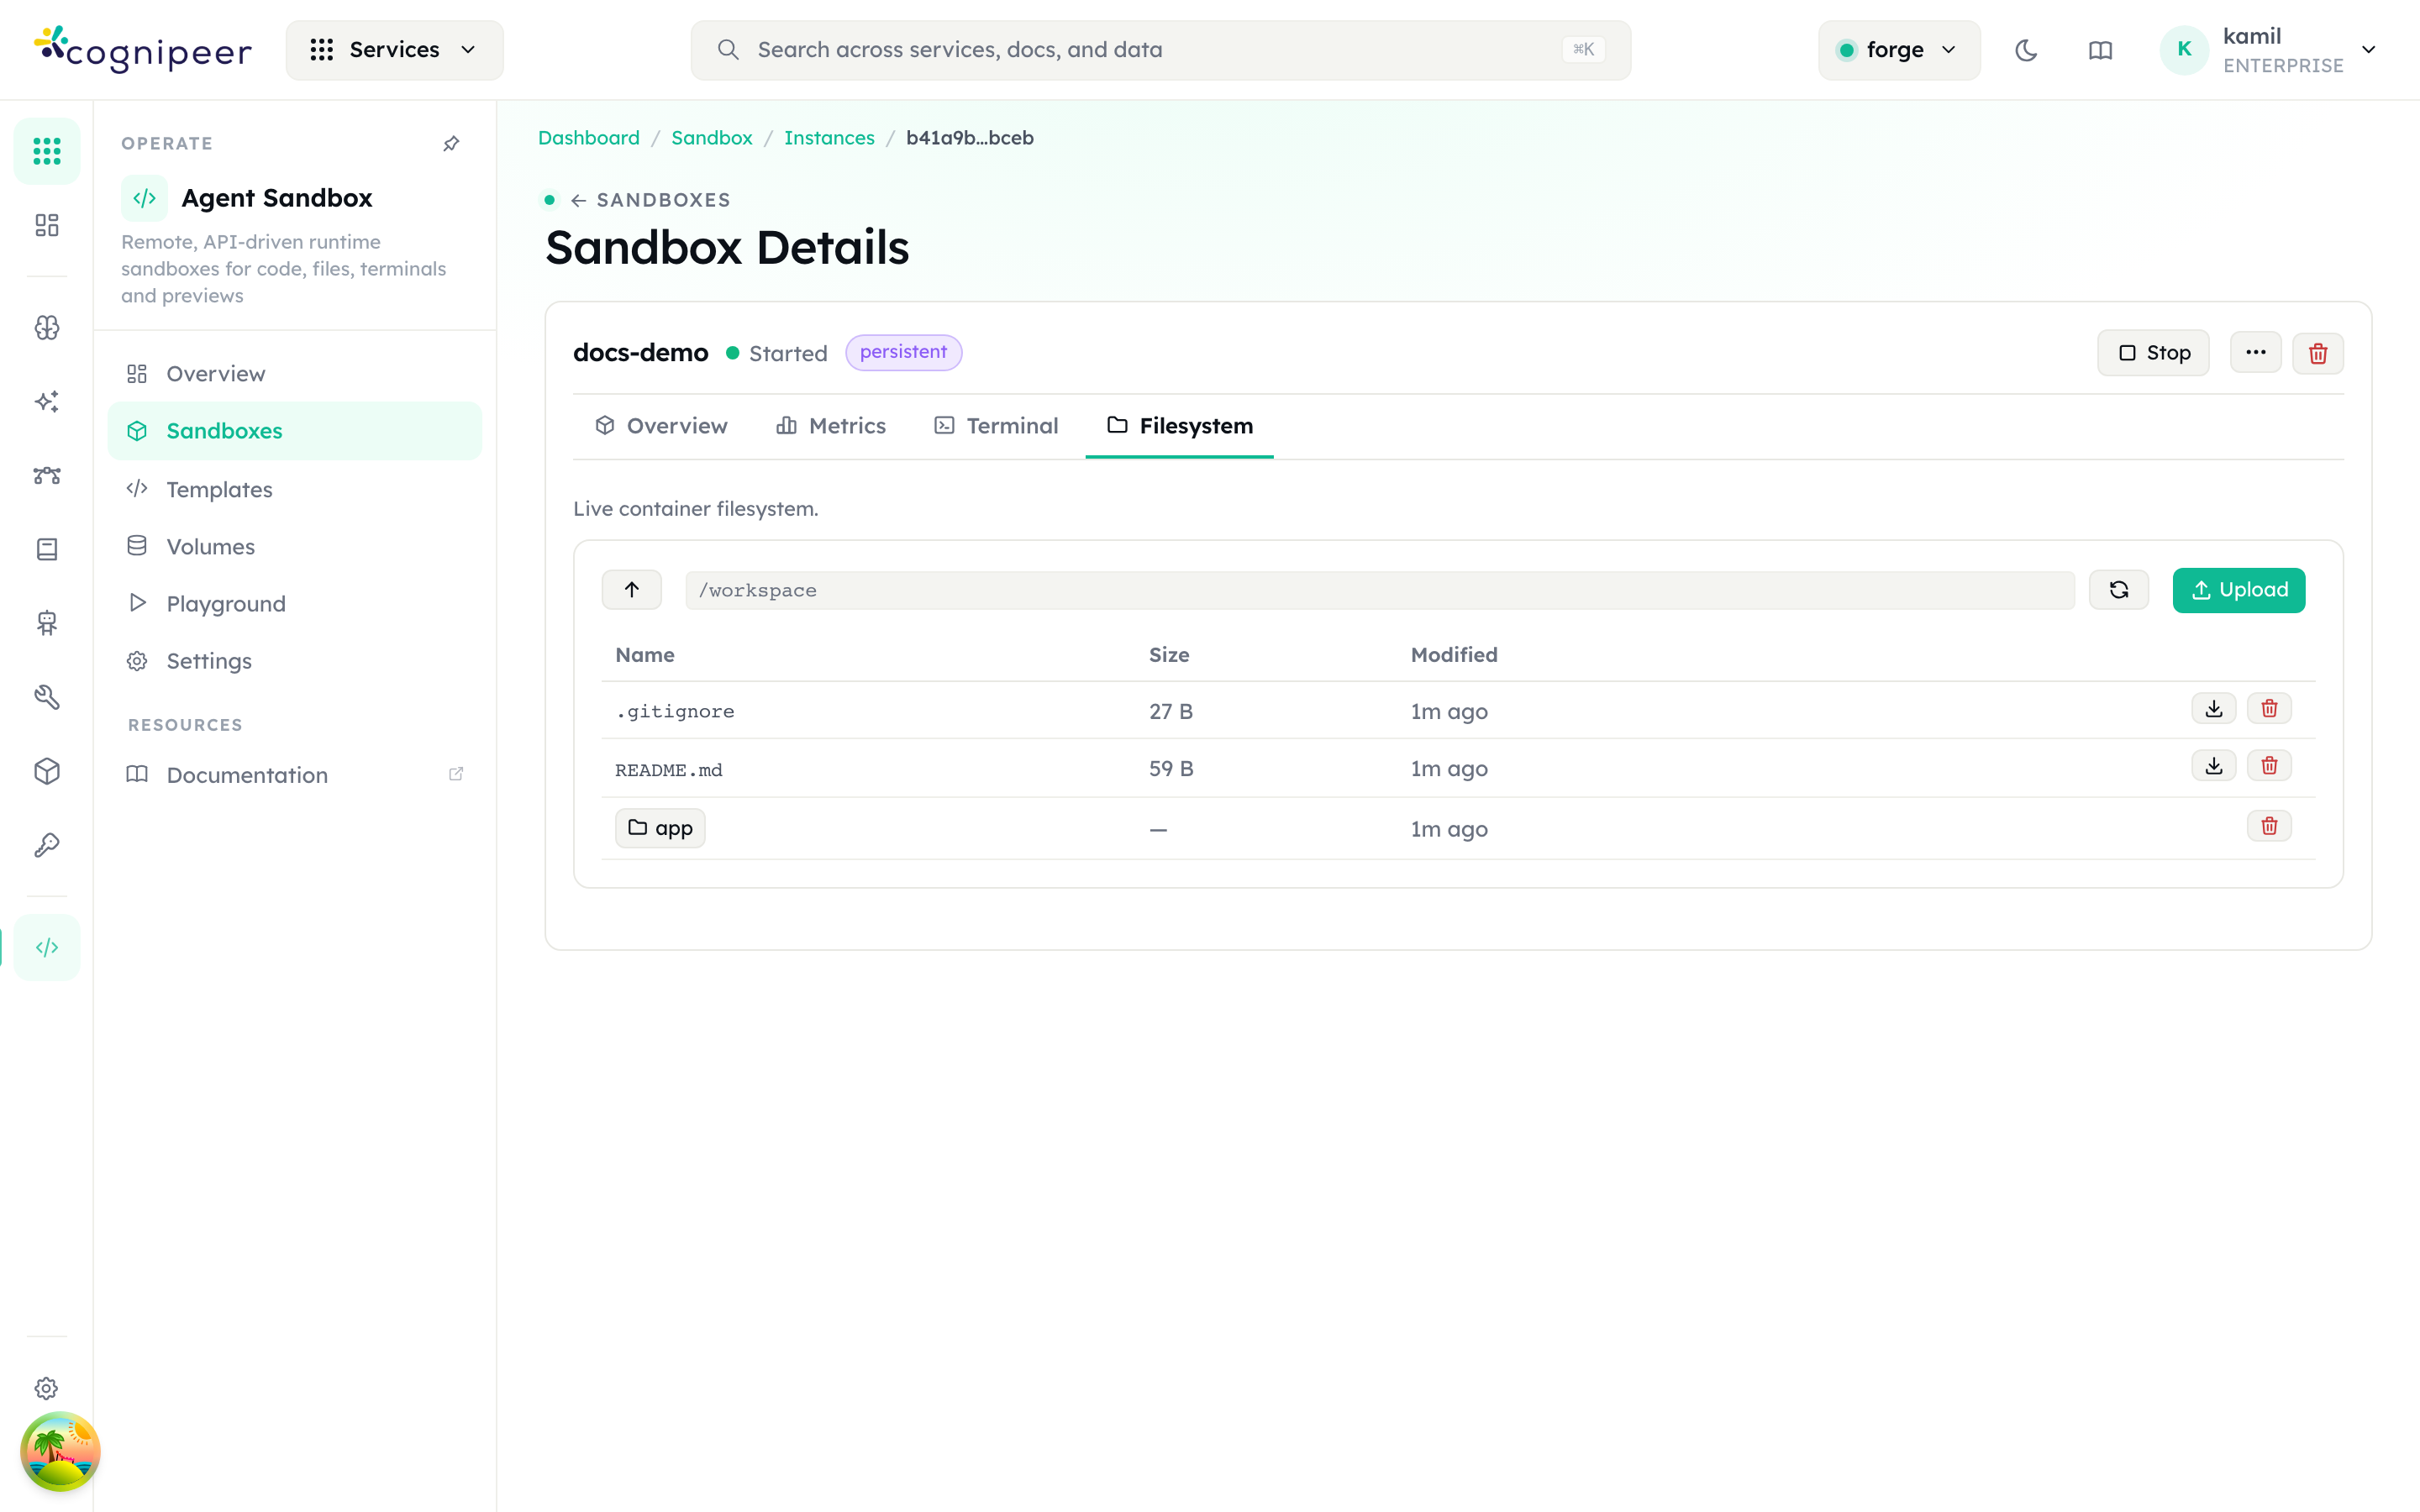Image resolution: width=2420 pixels, height=1512 pixels.
Task: Select Sandboxes in the sidebar
Action: click(295, 431)
